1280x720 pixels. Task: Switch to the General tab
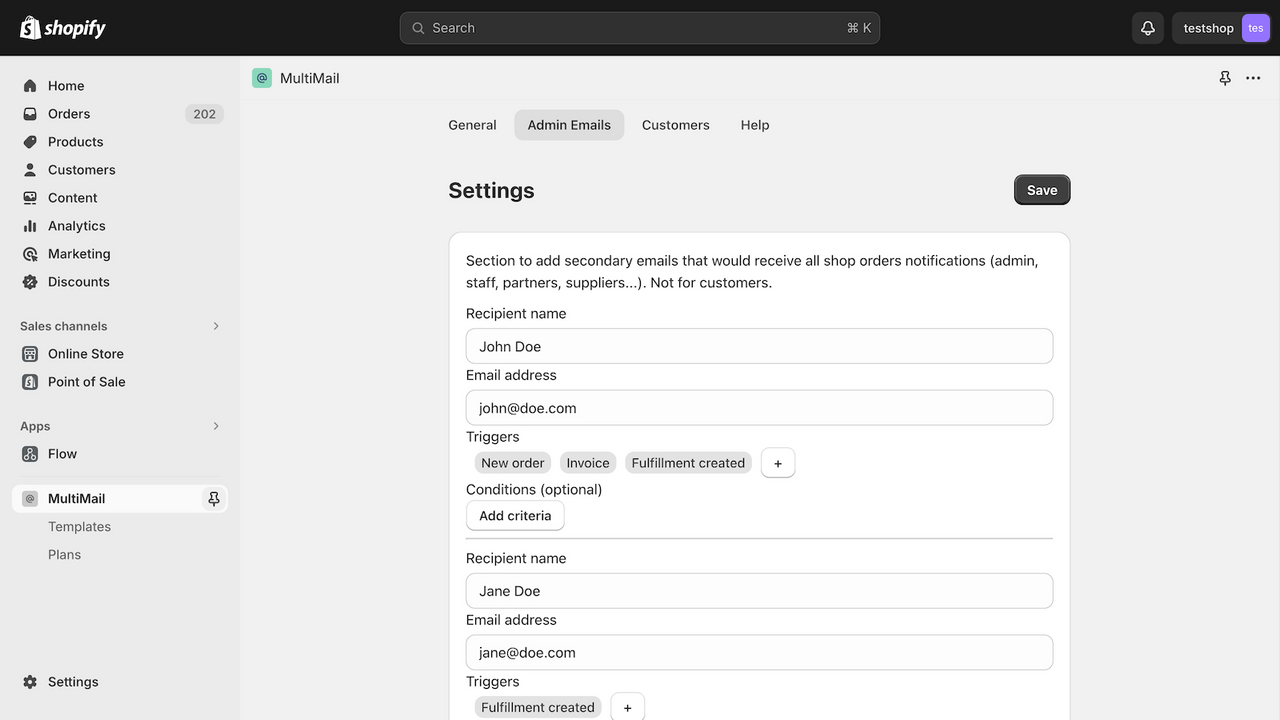coord(472,125)
